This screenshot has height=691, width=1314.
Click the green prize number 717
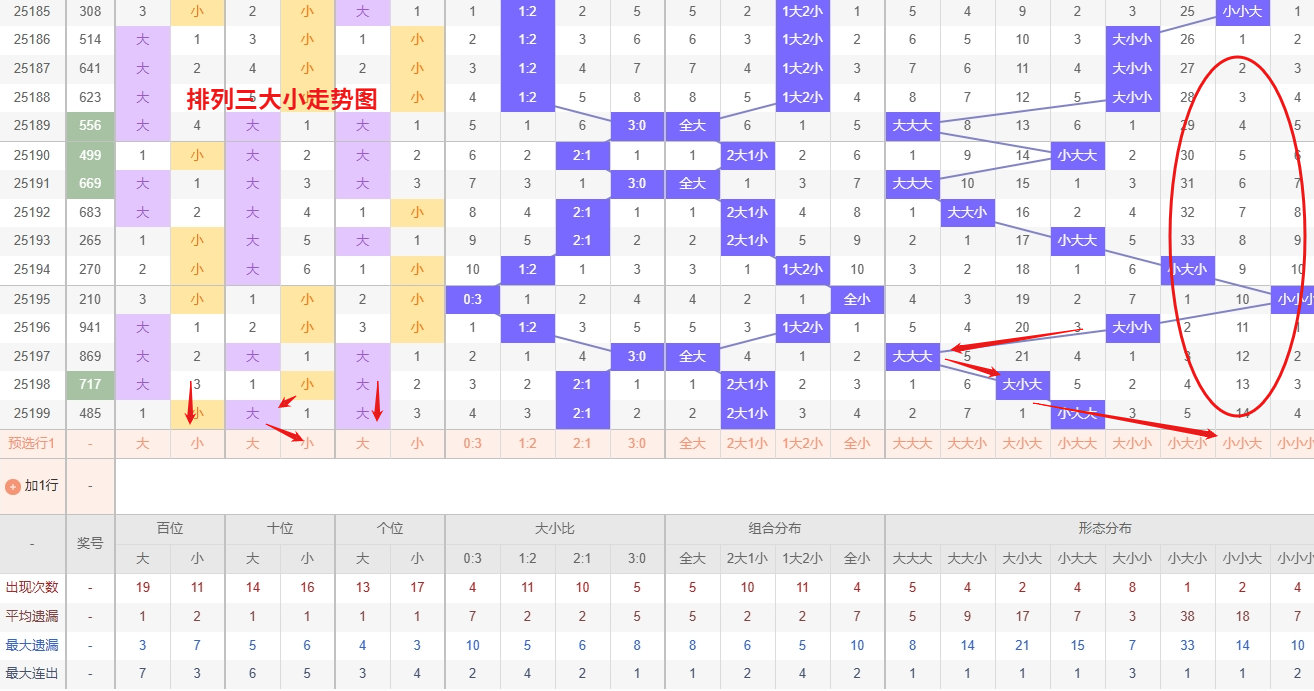tap(90, 385)
